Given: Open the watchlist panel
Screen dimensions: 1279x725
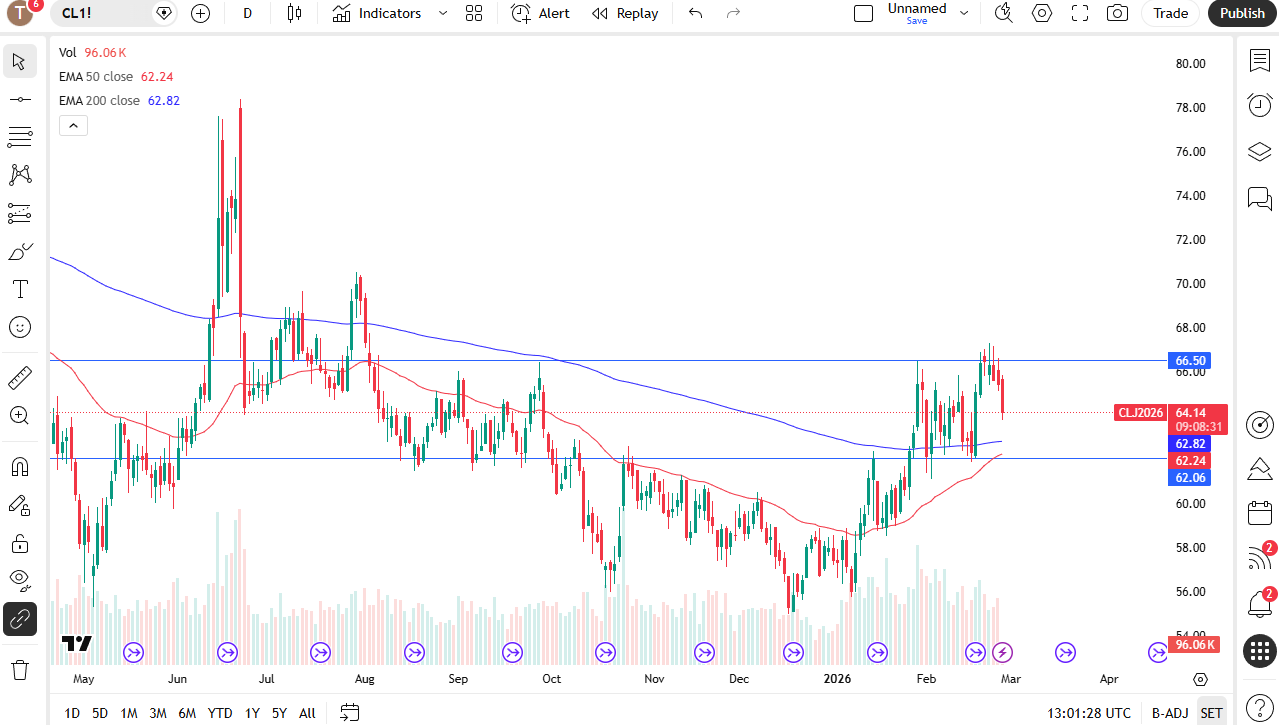Looking at the screenshot, I should point(1259,61).
